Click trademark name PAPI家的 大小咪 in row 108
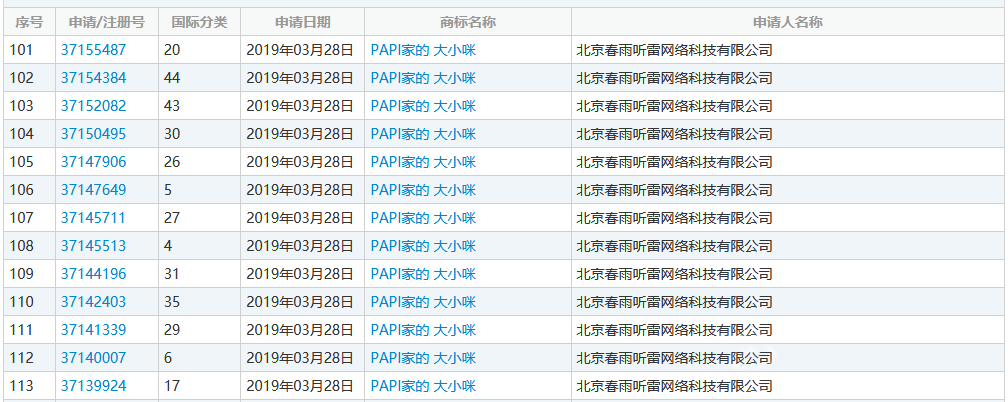The width and height of the screenshot is (1008, 402). click(423, 246)
